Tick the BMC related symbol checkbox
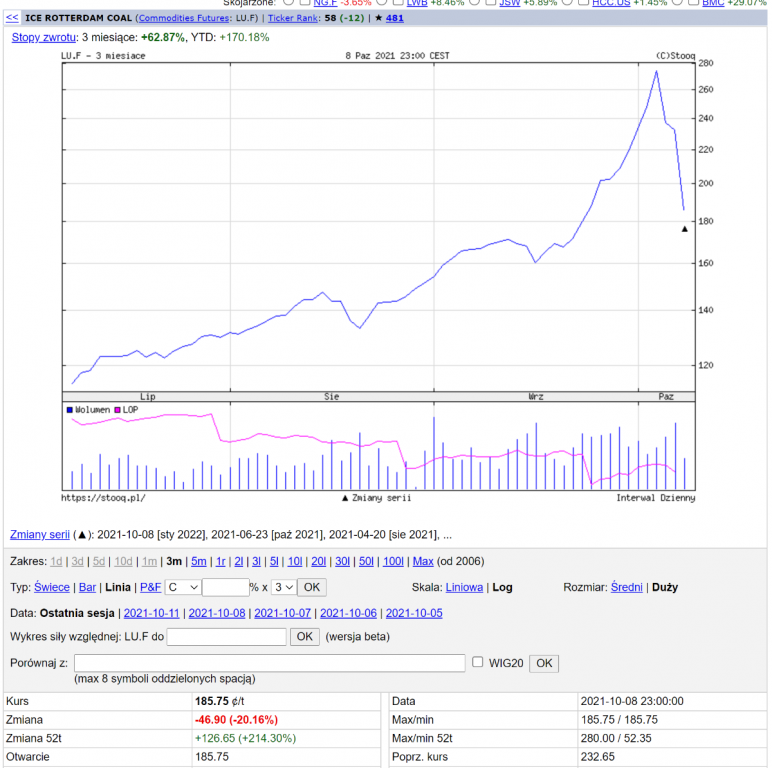 (x=692, y=3)
